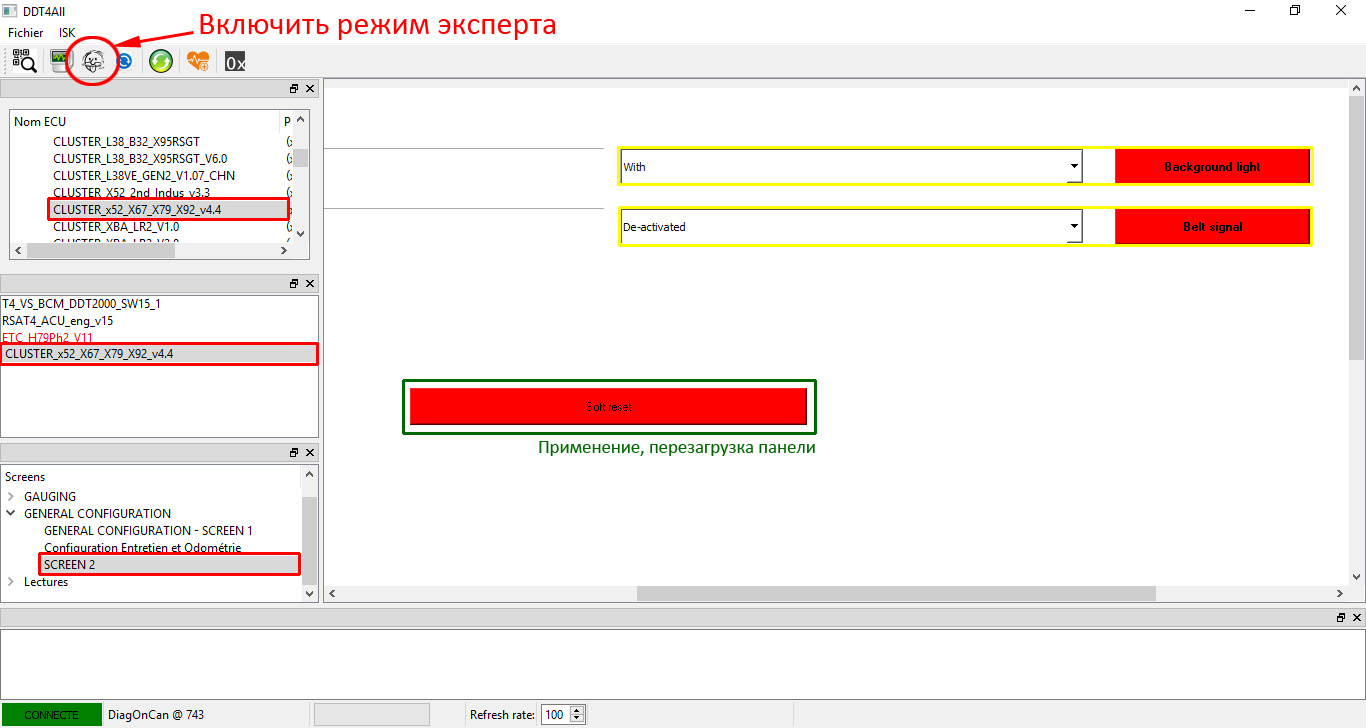Expand the Lectures tree node
The width and height of the screenshot is (1366, 728).
point(11,582)
